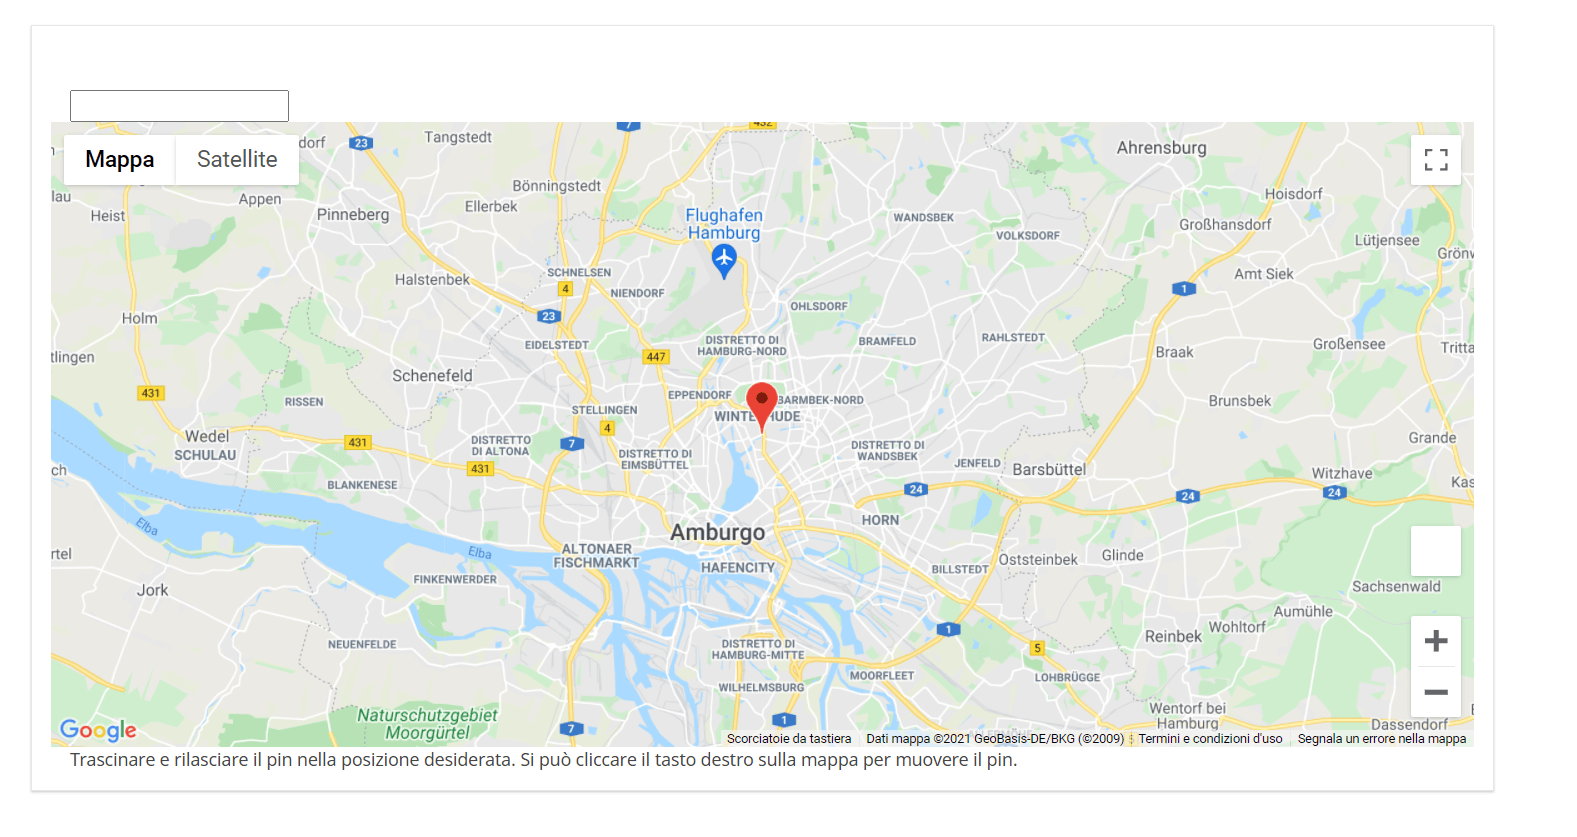
Task: Open Termini e condizioni d'uso link
Action: point(1210,739)
